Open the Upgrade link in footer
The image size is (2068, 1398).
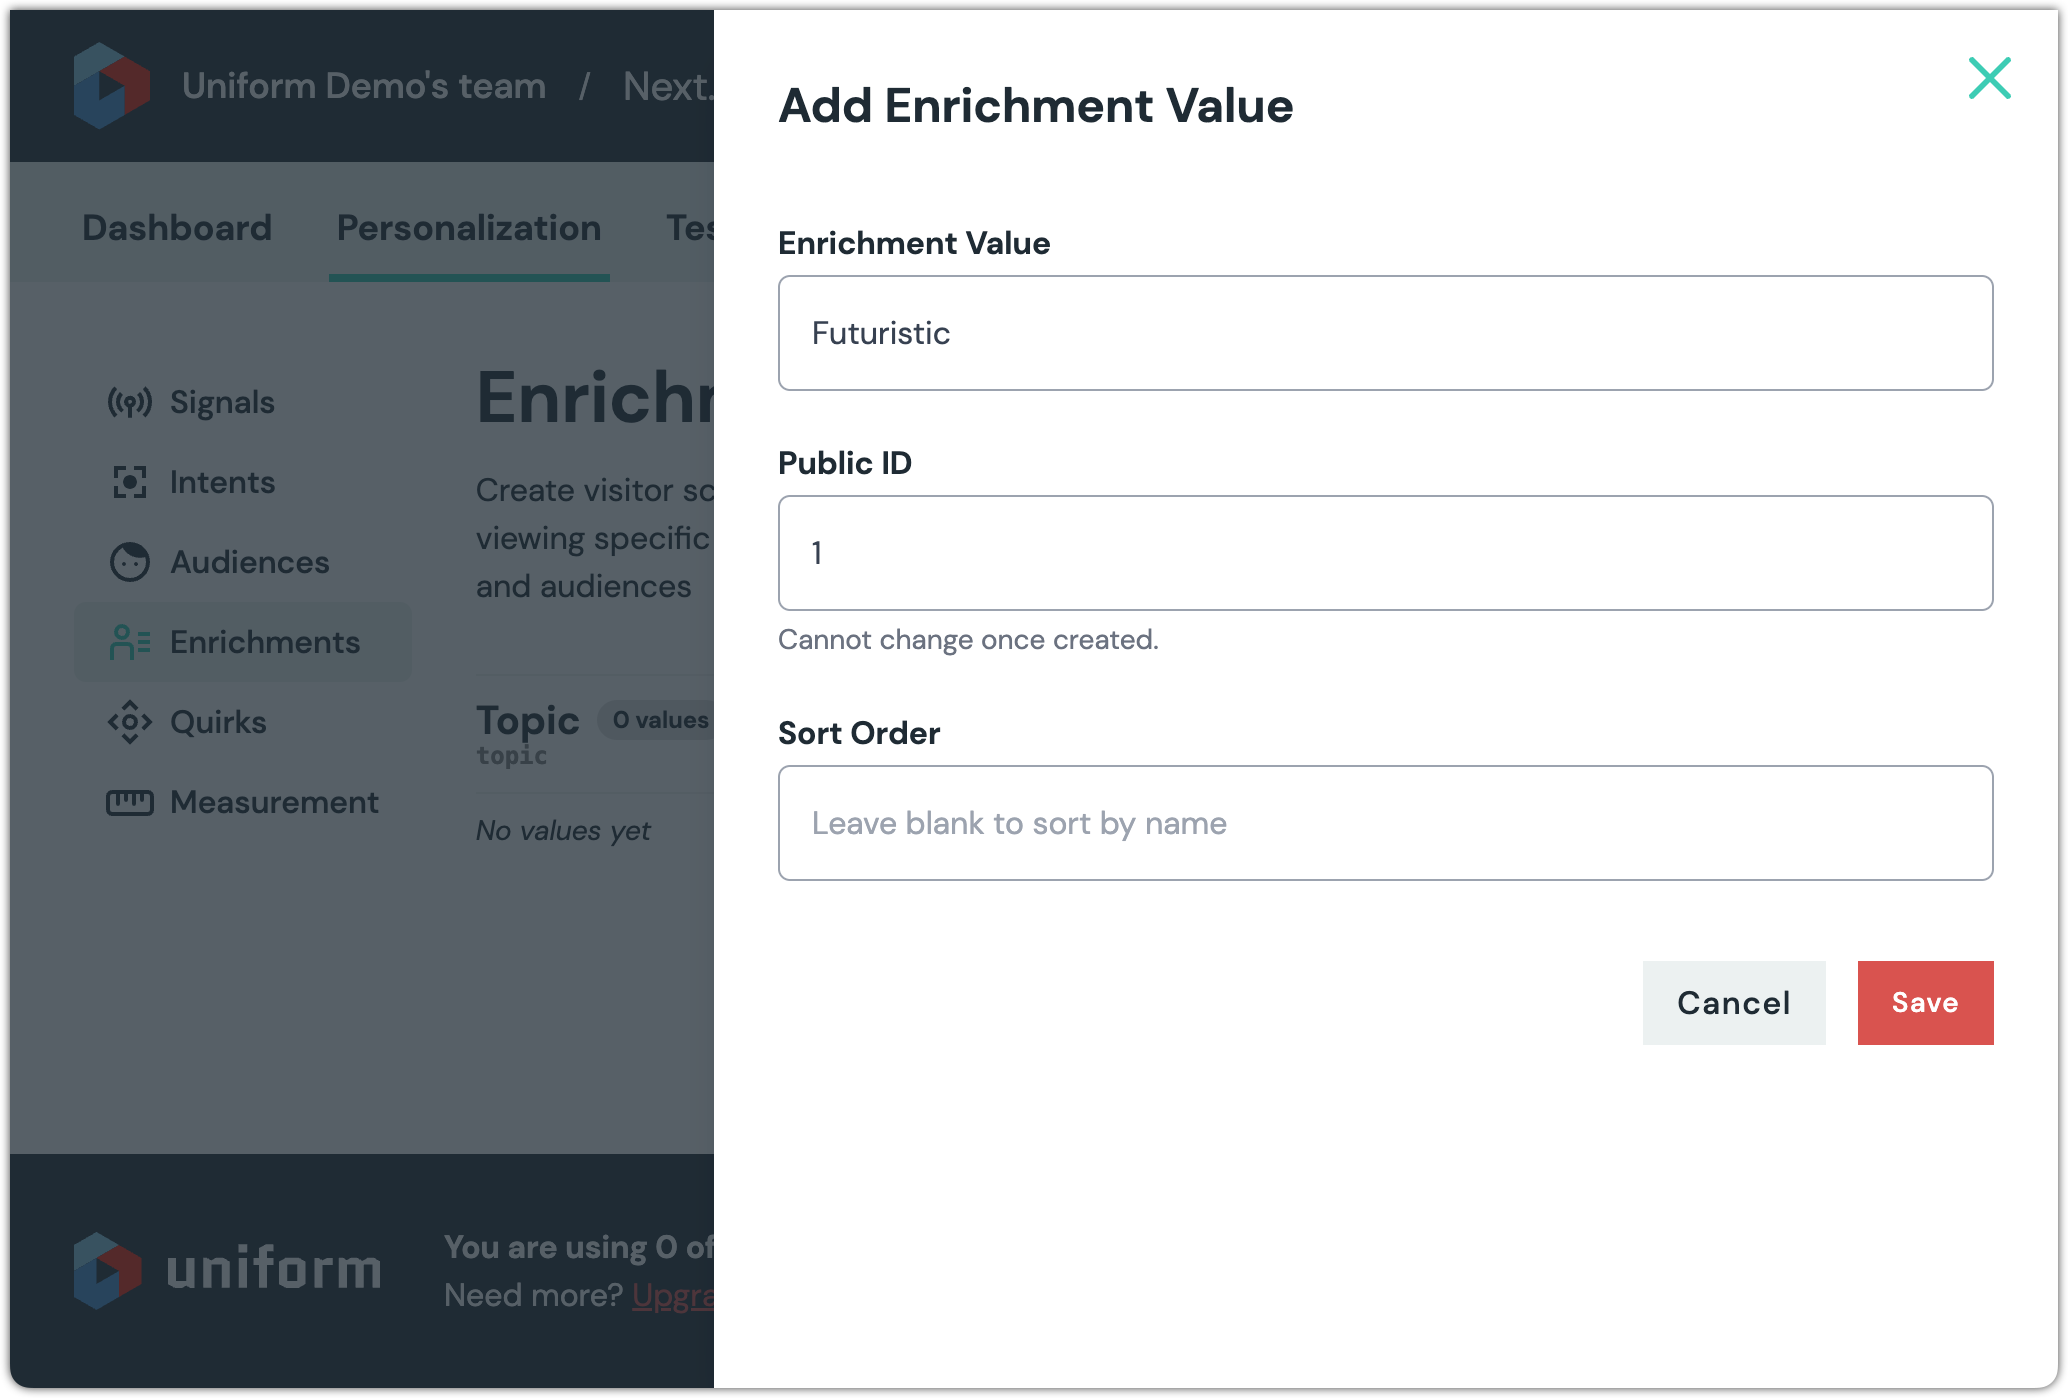[673, 1296]
